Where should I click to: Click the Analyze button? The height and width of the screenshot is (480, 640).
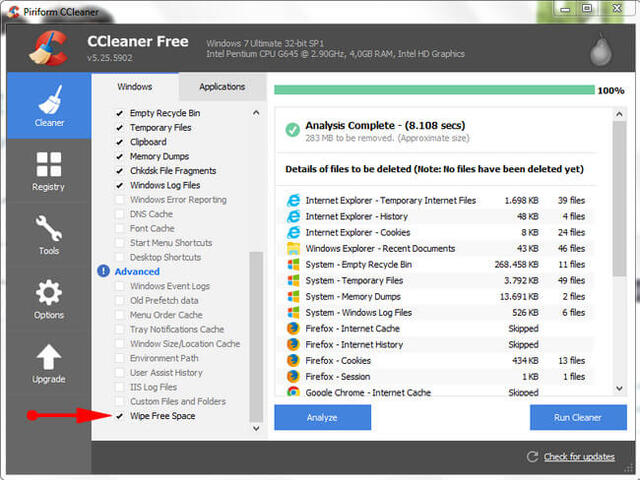pos(322,417)
